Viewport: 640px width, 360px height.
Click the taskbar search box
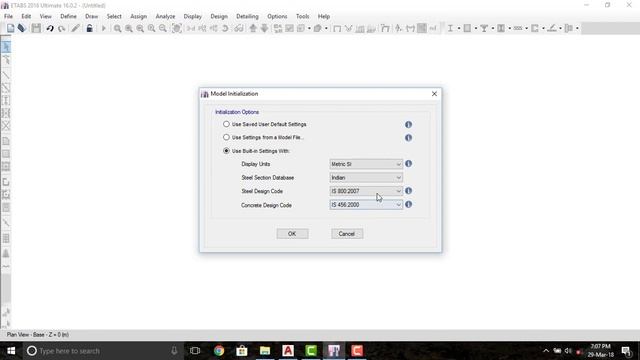(x=102, y=351)
